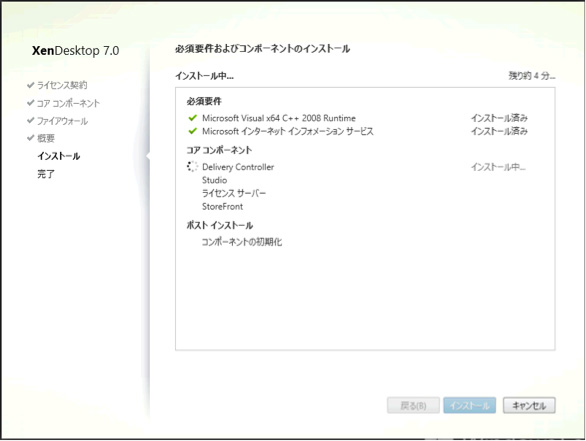Click the blue インストール button

[470, 405]
